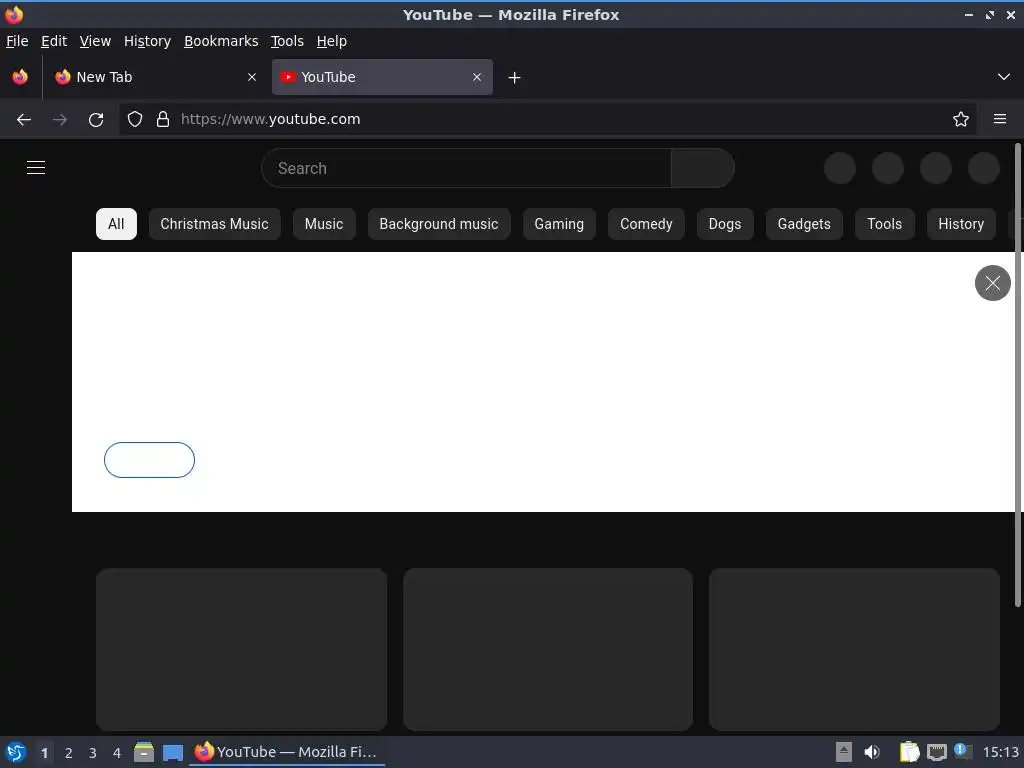This screenshot has width=1024, height=768.
Task: Filter by Background music chip
Action: [439, 224]
